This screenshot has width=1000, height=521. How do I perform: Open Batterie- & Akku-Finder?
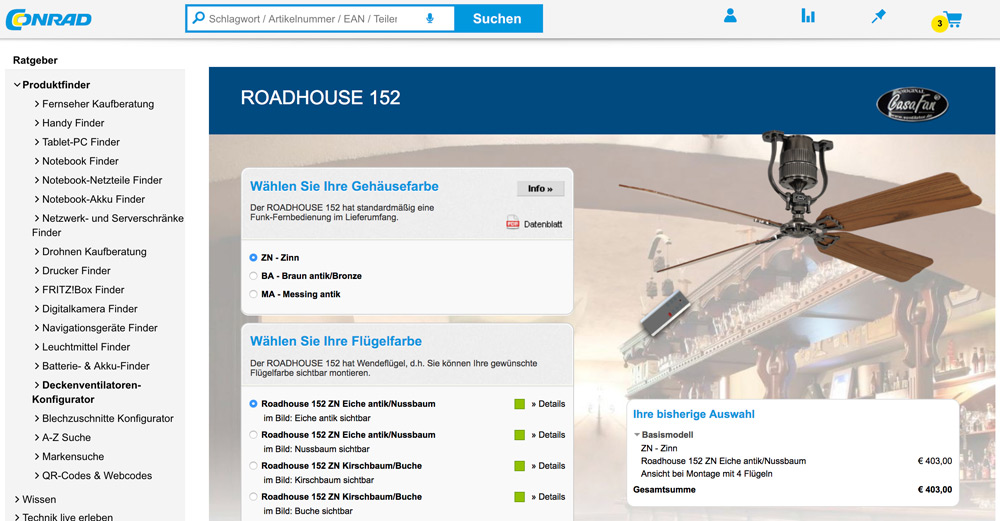point(96,367)
